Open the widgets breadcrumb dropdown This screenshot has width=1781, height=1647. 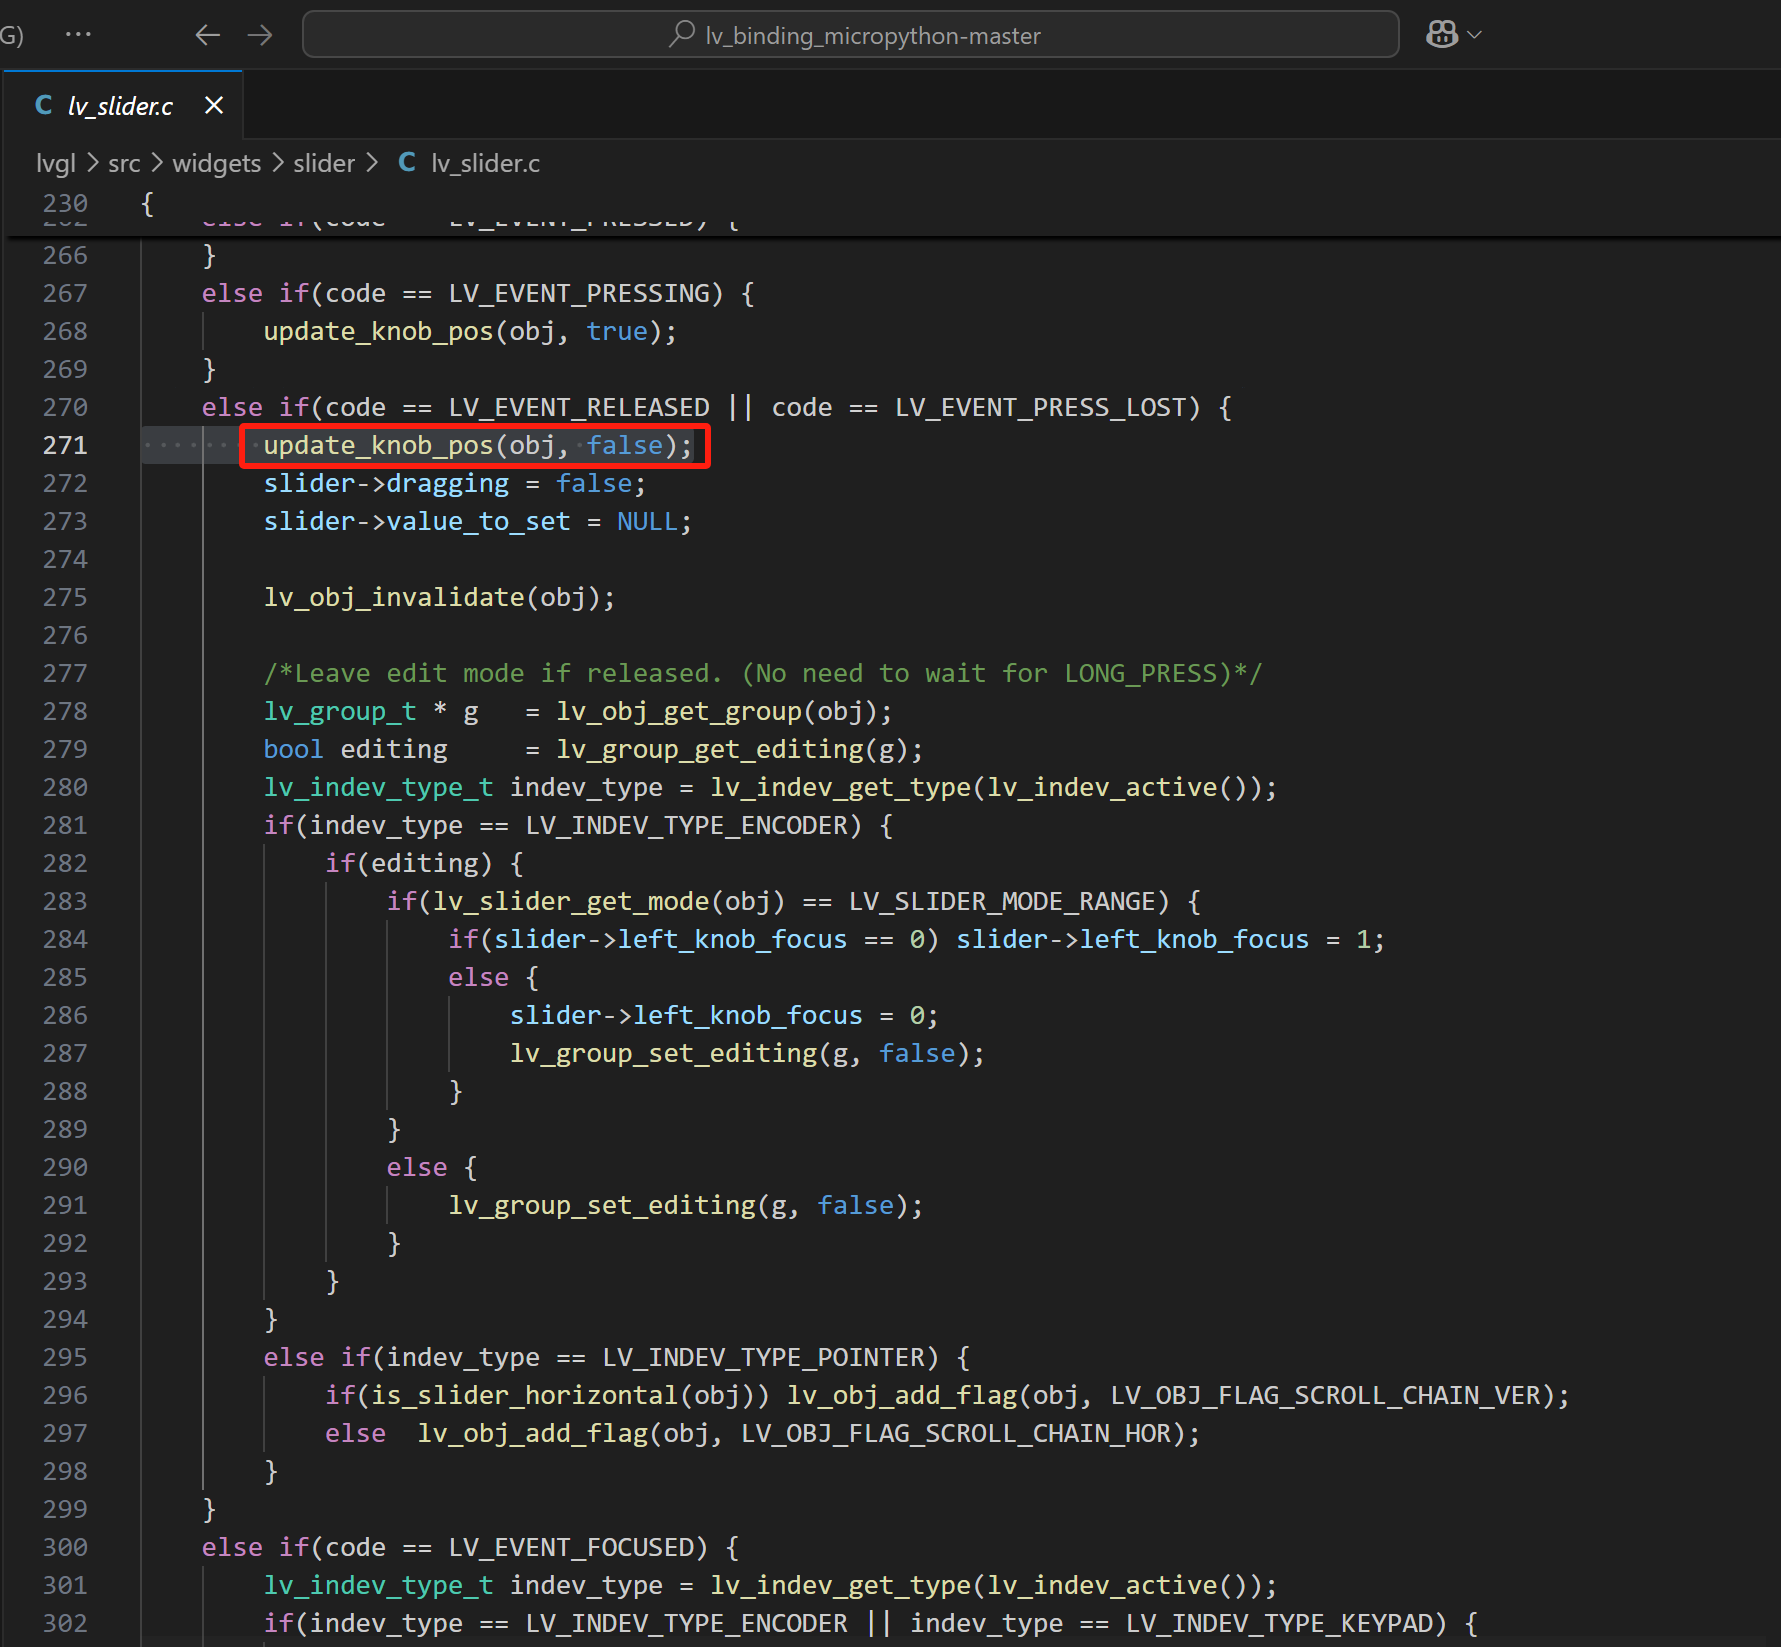tap(216, 163)
